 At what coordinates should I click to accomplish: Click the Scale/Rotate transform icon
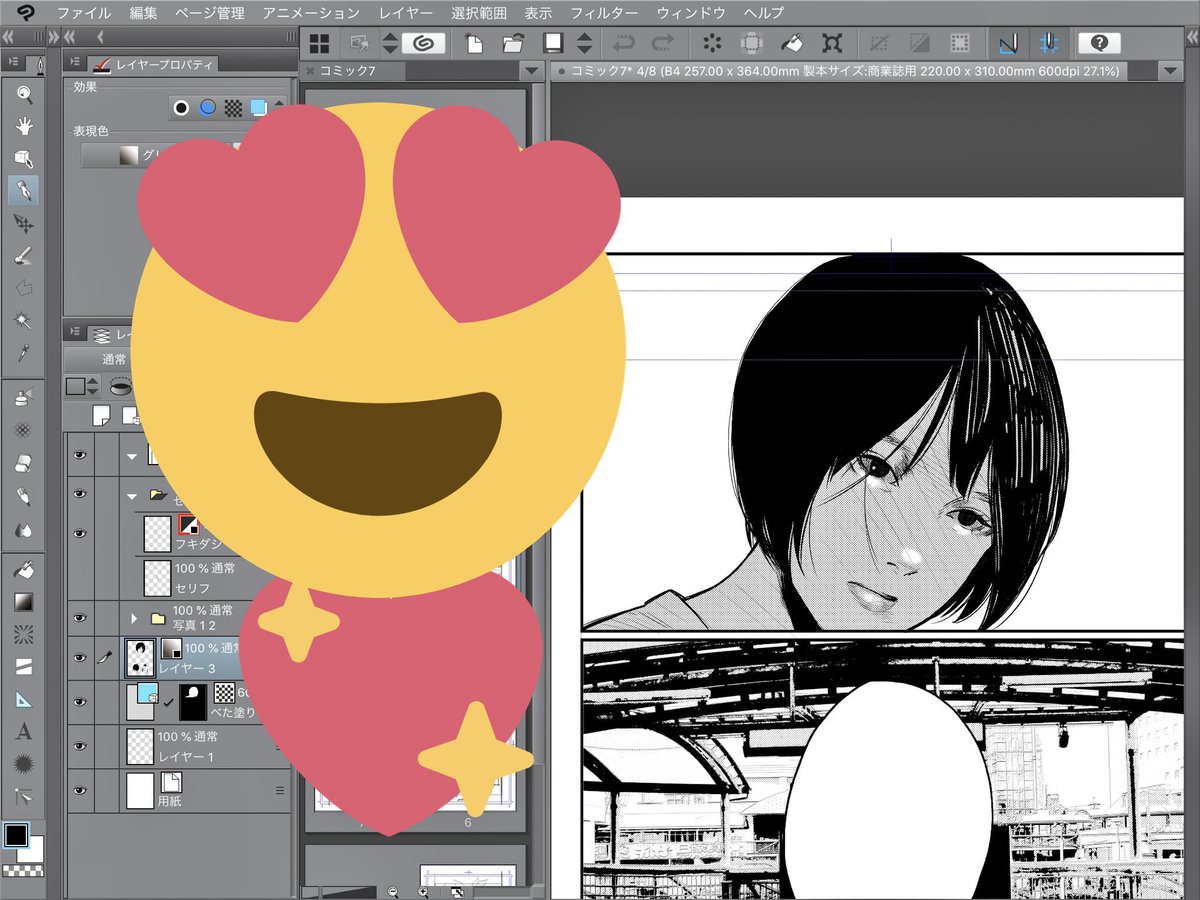point(831,43)
